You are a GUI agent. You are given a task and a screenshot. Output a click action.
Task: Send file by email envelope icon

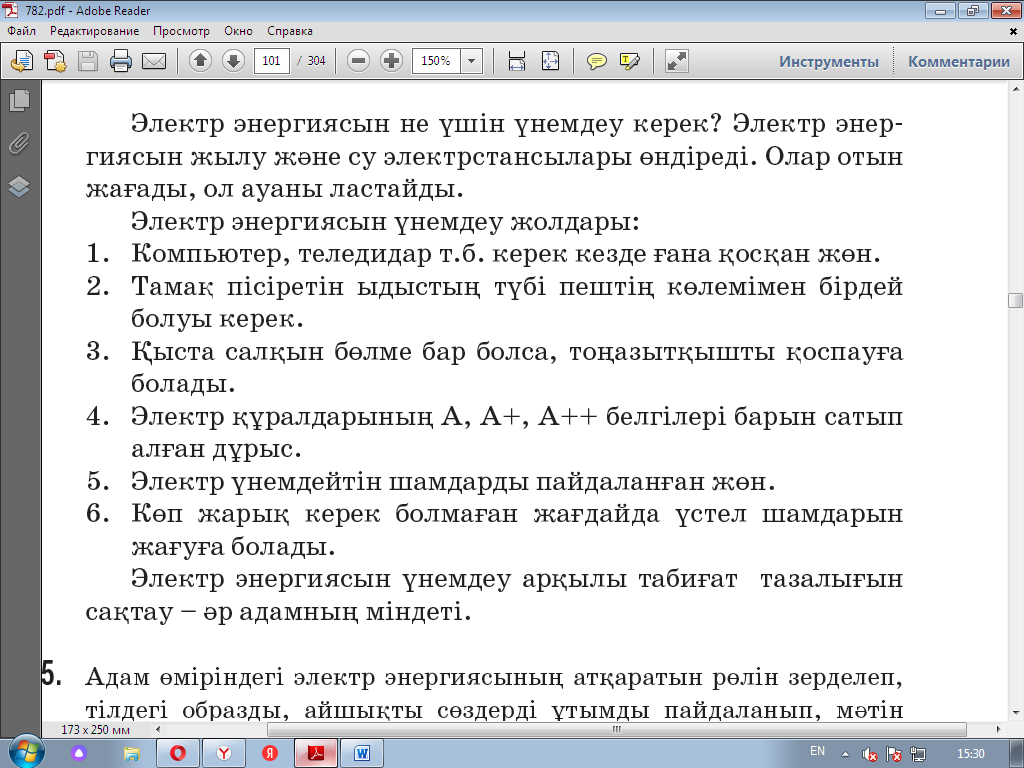coord(154,61)
